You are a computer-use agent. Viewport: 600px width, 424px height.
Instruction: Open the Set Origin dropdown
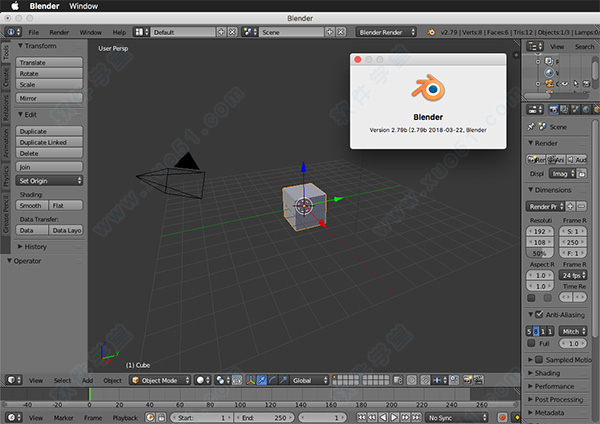(x=49, y=181)
